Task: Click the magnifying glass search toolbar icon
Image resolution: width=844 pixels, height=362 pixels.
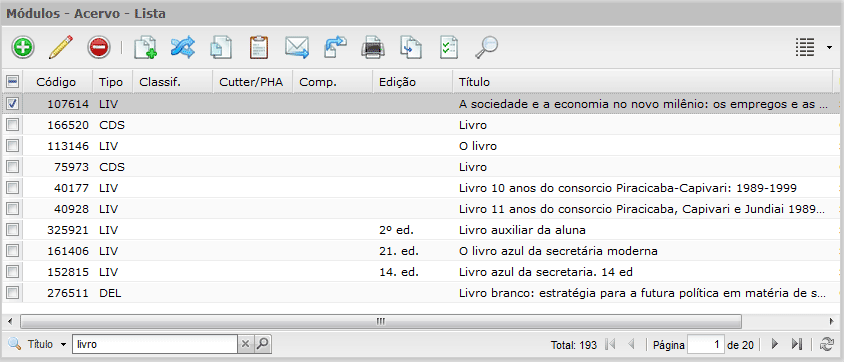Action: pyautogui.click(x=487, y=47)
